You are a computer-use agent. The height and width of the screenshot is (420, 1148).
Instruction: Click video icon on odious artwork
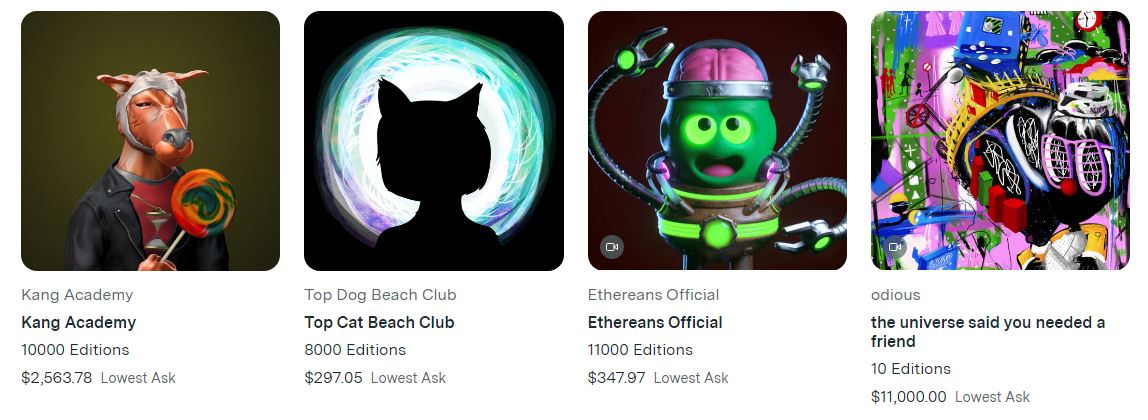(x=895, y=247)
